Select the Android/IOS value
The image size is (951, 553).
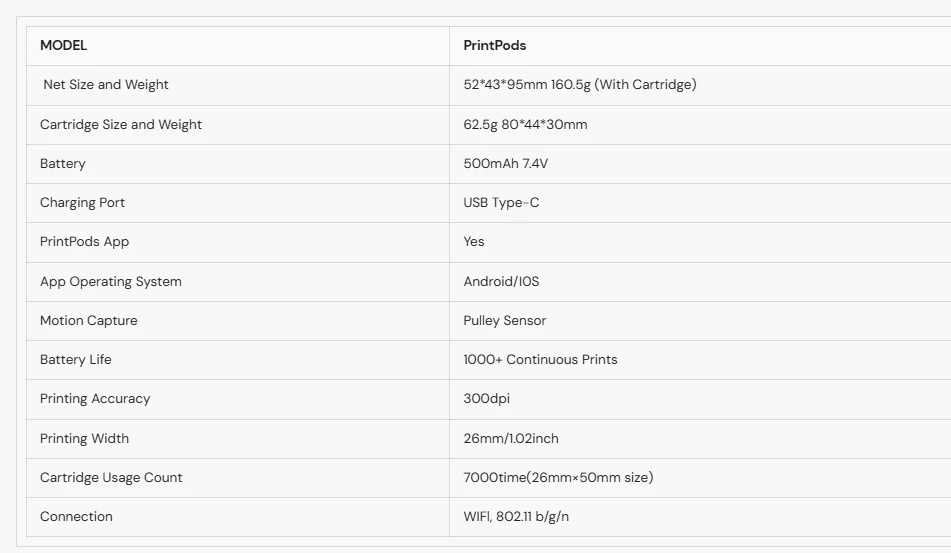click(501, 282)
